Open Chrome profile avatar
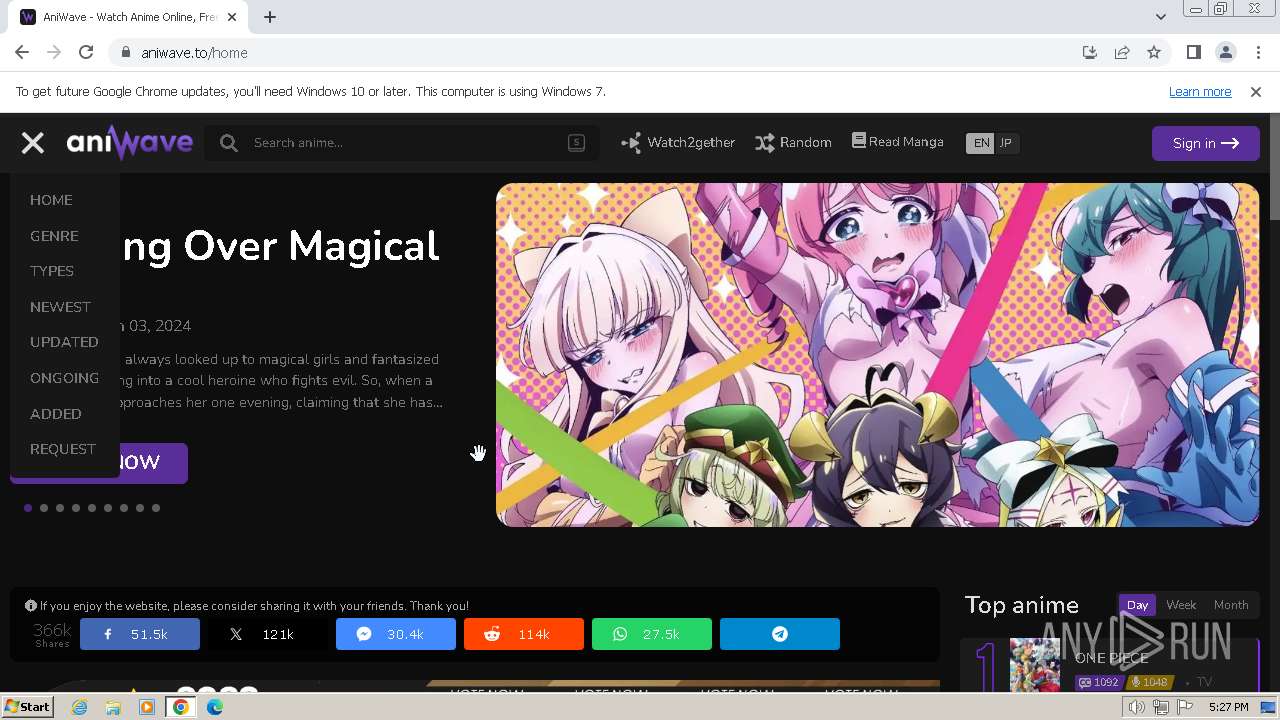The width and height of the screenshot is (1280, 720). [1225, 53]
